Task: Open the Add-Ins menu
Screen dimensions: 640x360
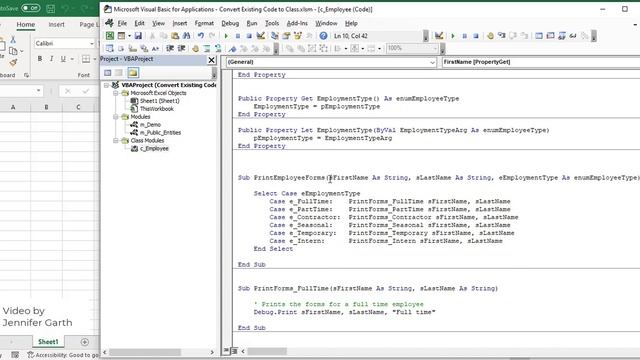Action: click(297, 23)
